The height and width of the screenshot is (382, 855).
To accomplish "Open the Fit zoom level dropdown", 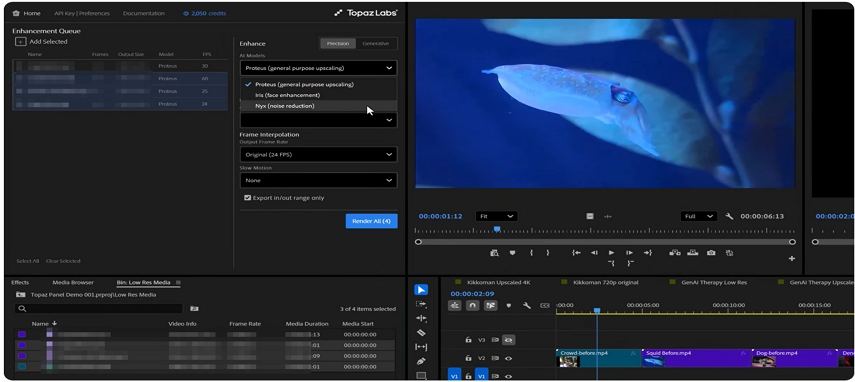I will click(496, 216).
